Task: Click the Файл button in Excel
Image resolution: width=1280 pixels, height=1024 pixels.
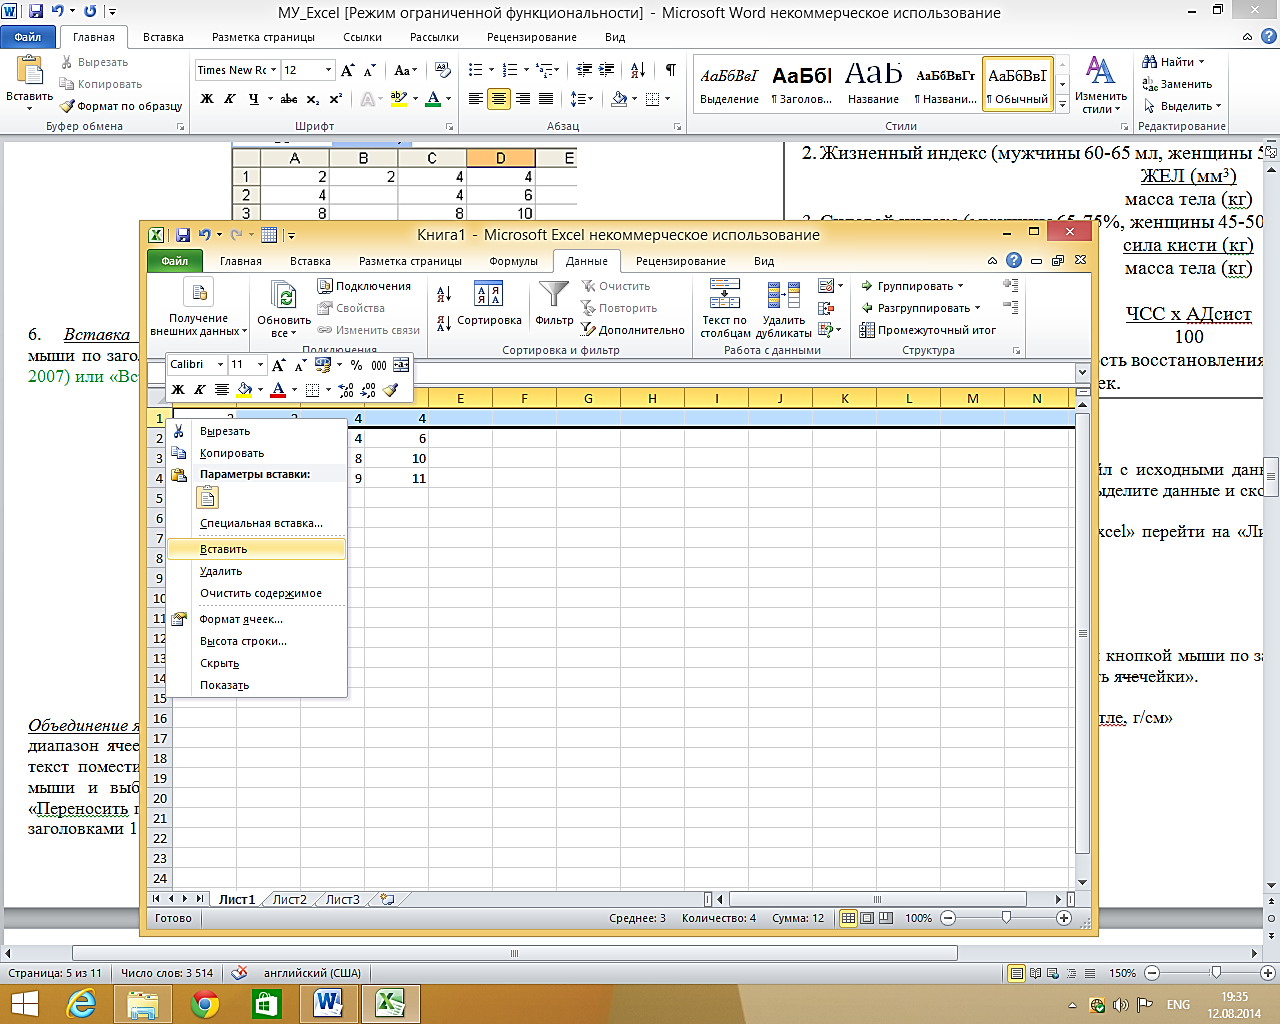Action: click(175, 261)
